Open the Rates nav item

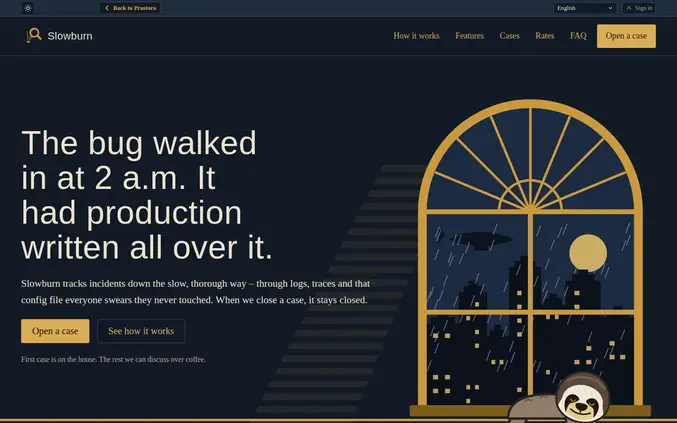click(544, 36)
